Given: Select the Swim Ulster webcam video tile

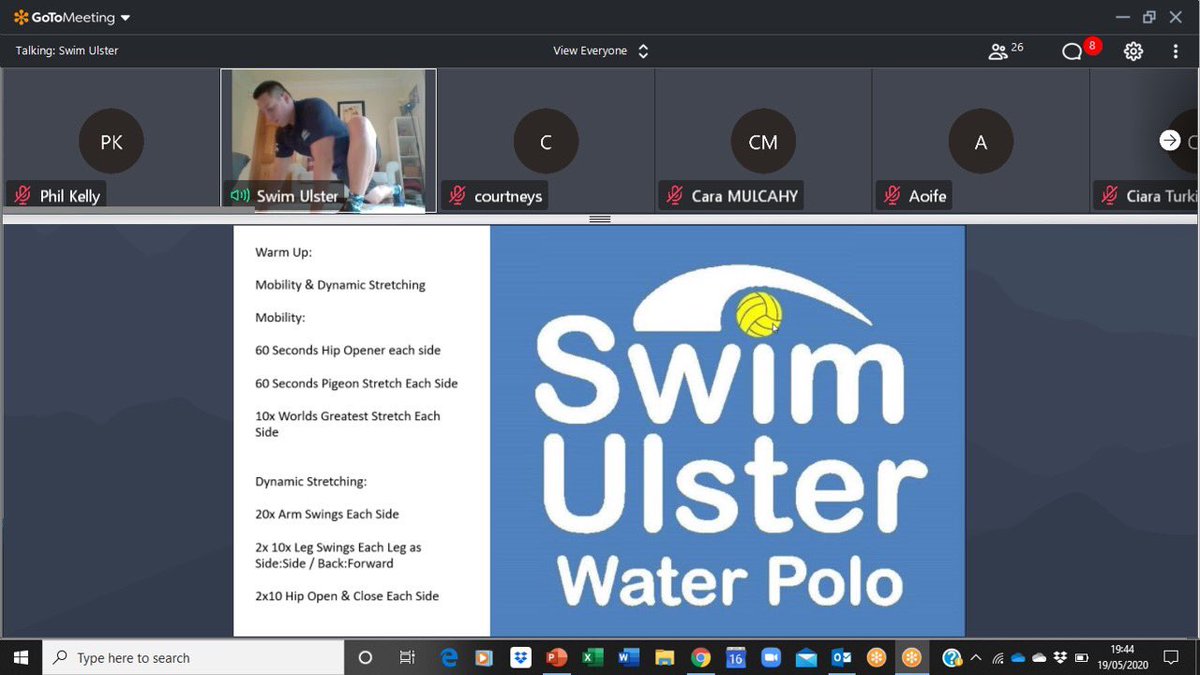Looking at the screenshot, I should 328,140.
